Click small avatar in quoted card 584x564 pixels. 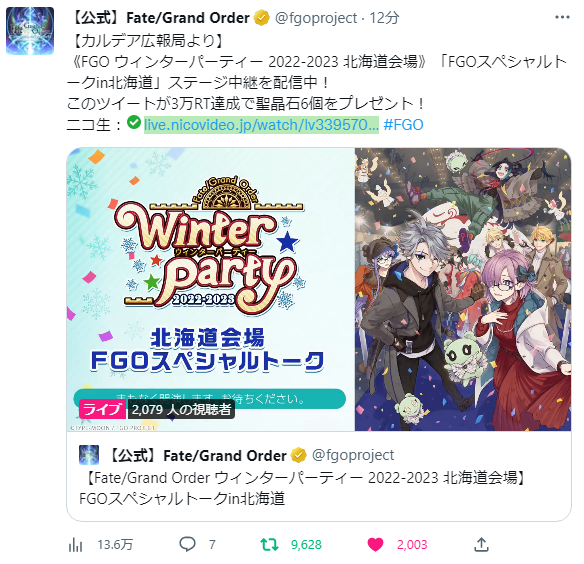tap(89, 455)
